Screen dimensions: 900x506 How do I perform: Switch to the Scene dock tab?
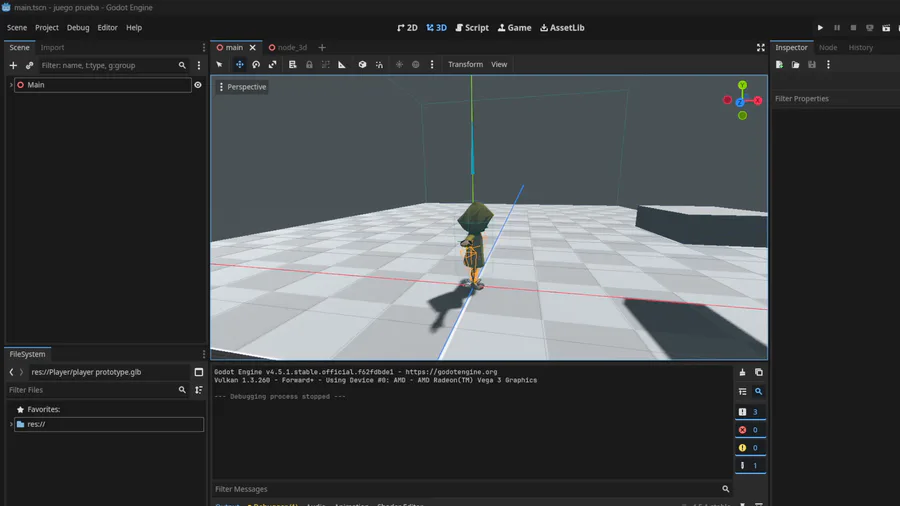point(19,48)
